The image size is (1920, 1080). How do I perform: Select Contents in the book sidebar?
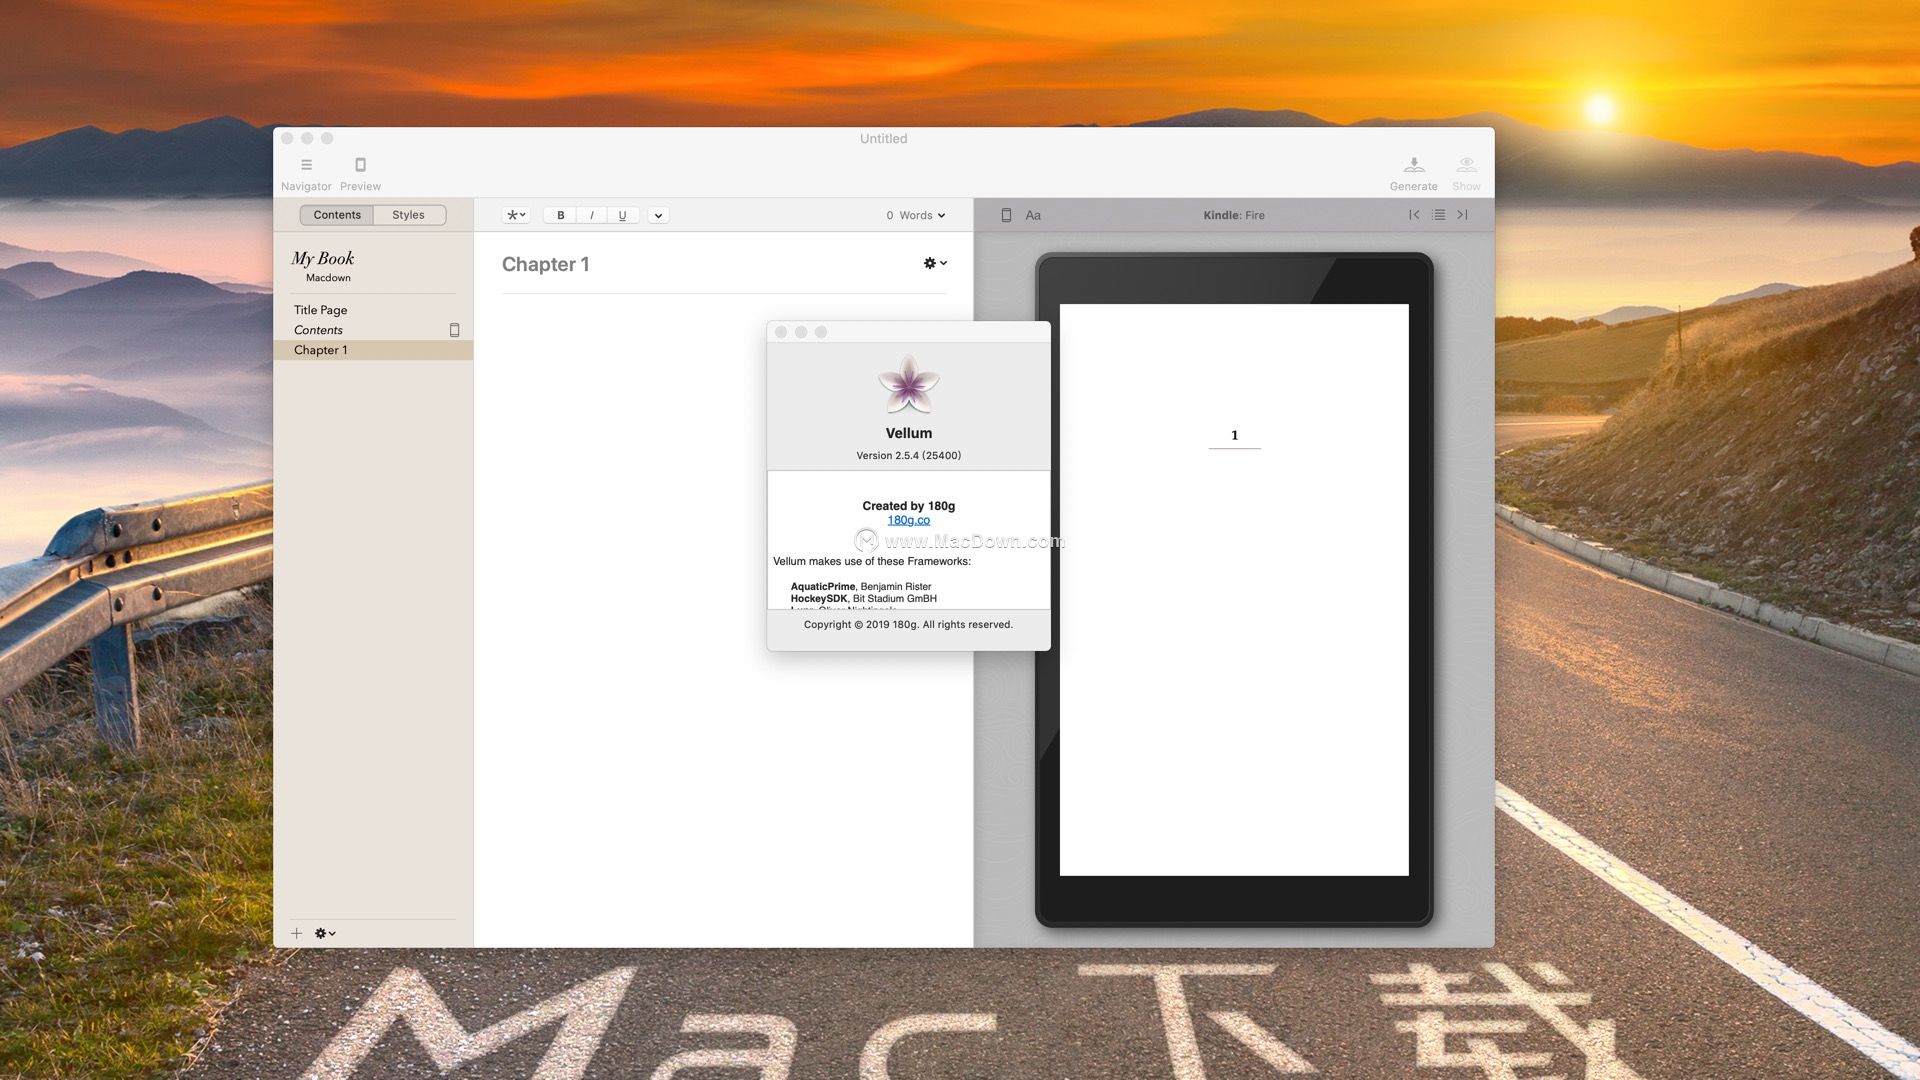tap(318, 330)
